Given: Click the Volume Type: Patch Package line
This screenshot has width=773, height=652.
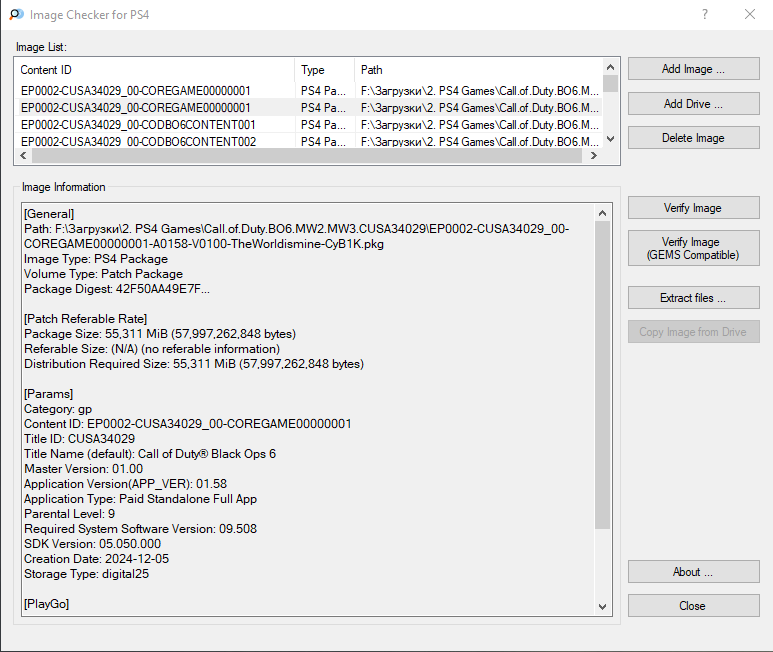Looking at the screenshot, I should click(x=103, y=274).
